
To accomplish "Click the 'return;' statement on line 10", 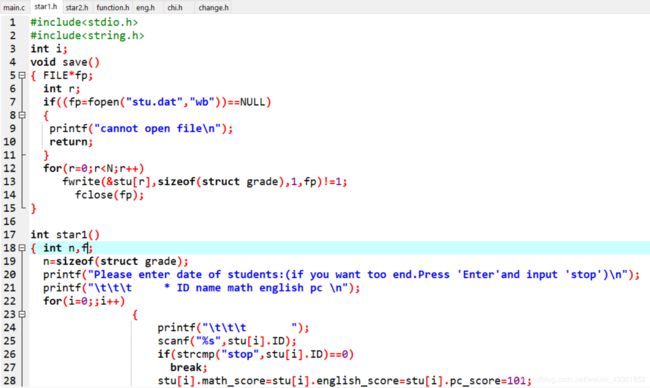I will (71, 142).
